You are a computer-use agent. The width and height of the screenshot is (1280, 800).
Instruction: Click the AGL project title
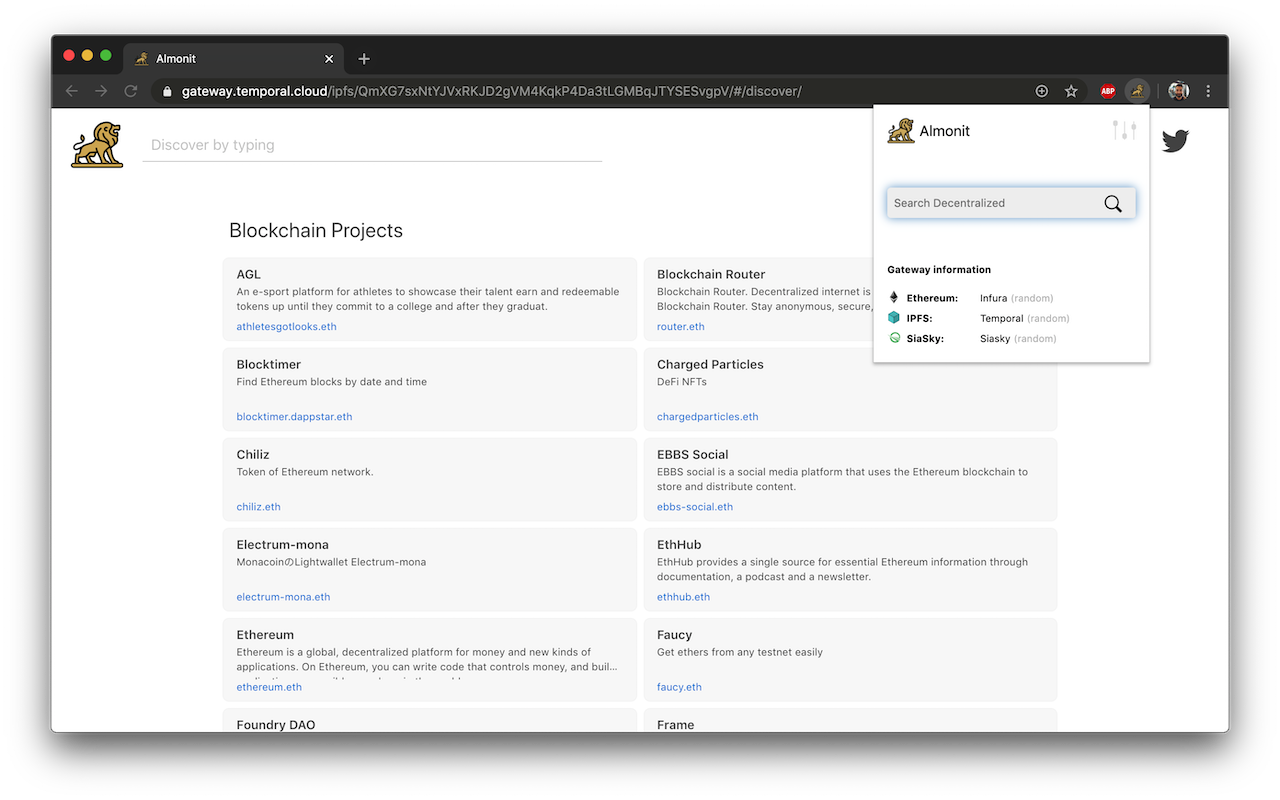tap(248, 274)
